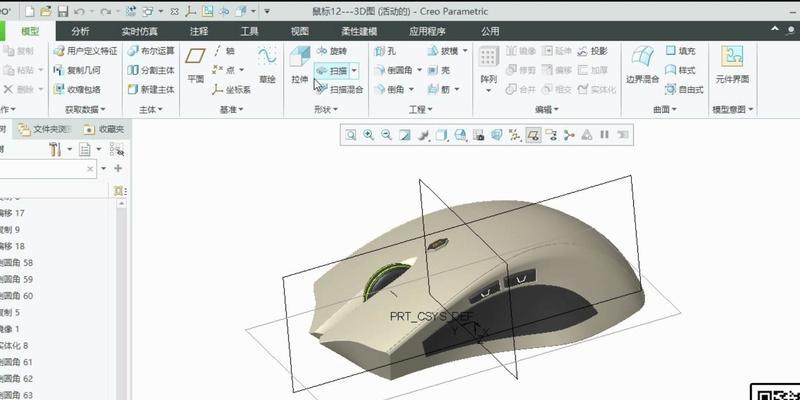Start the 拉伸 (Extrude) tool
Screen dimensions: 800x400
[x=300, y=66]
